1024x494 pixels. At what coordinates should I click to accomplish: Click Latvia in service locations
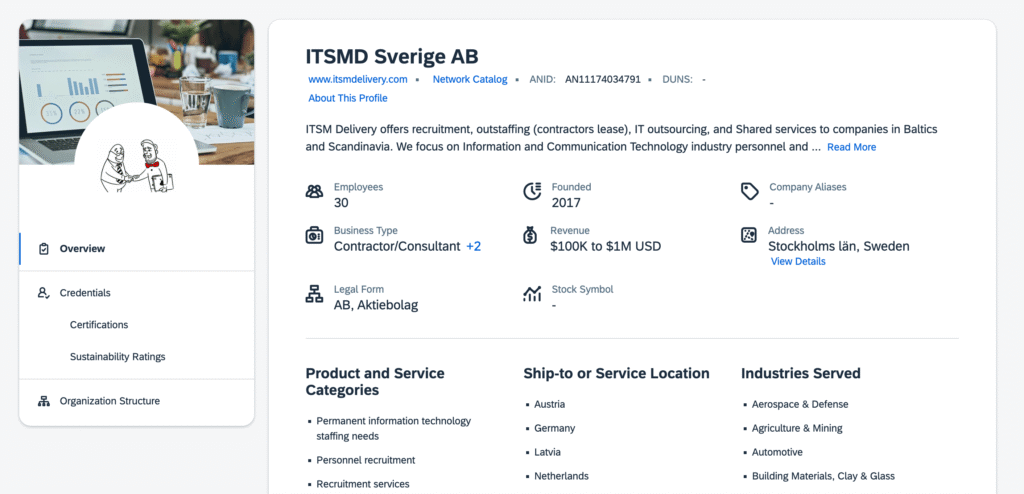coord(547,452)
